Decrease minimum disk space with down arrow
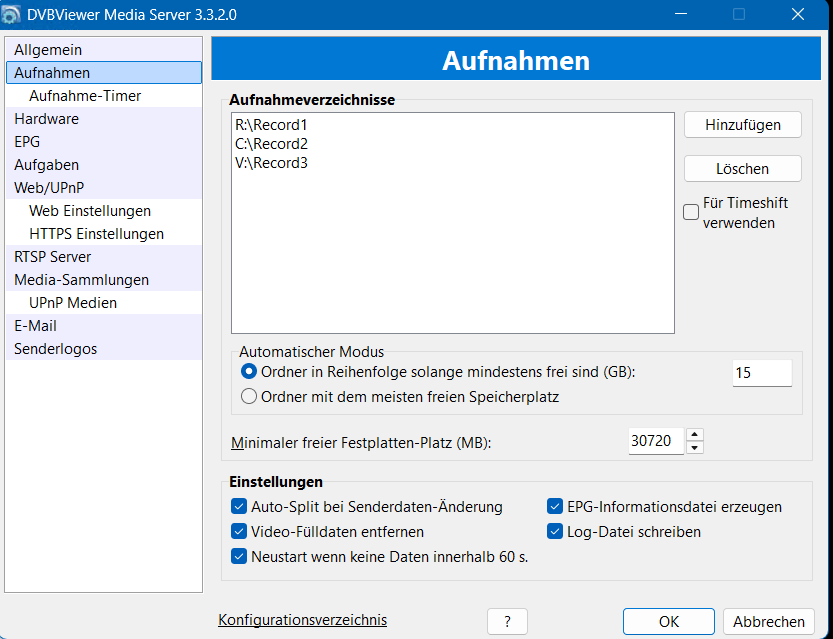Viewport: 833px width, 639px height. click(694, 448)
